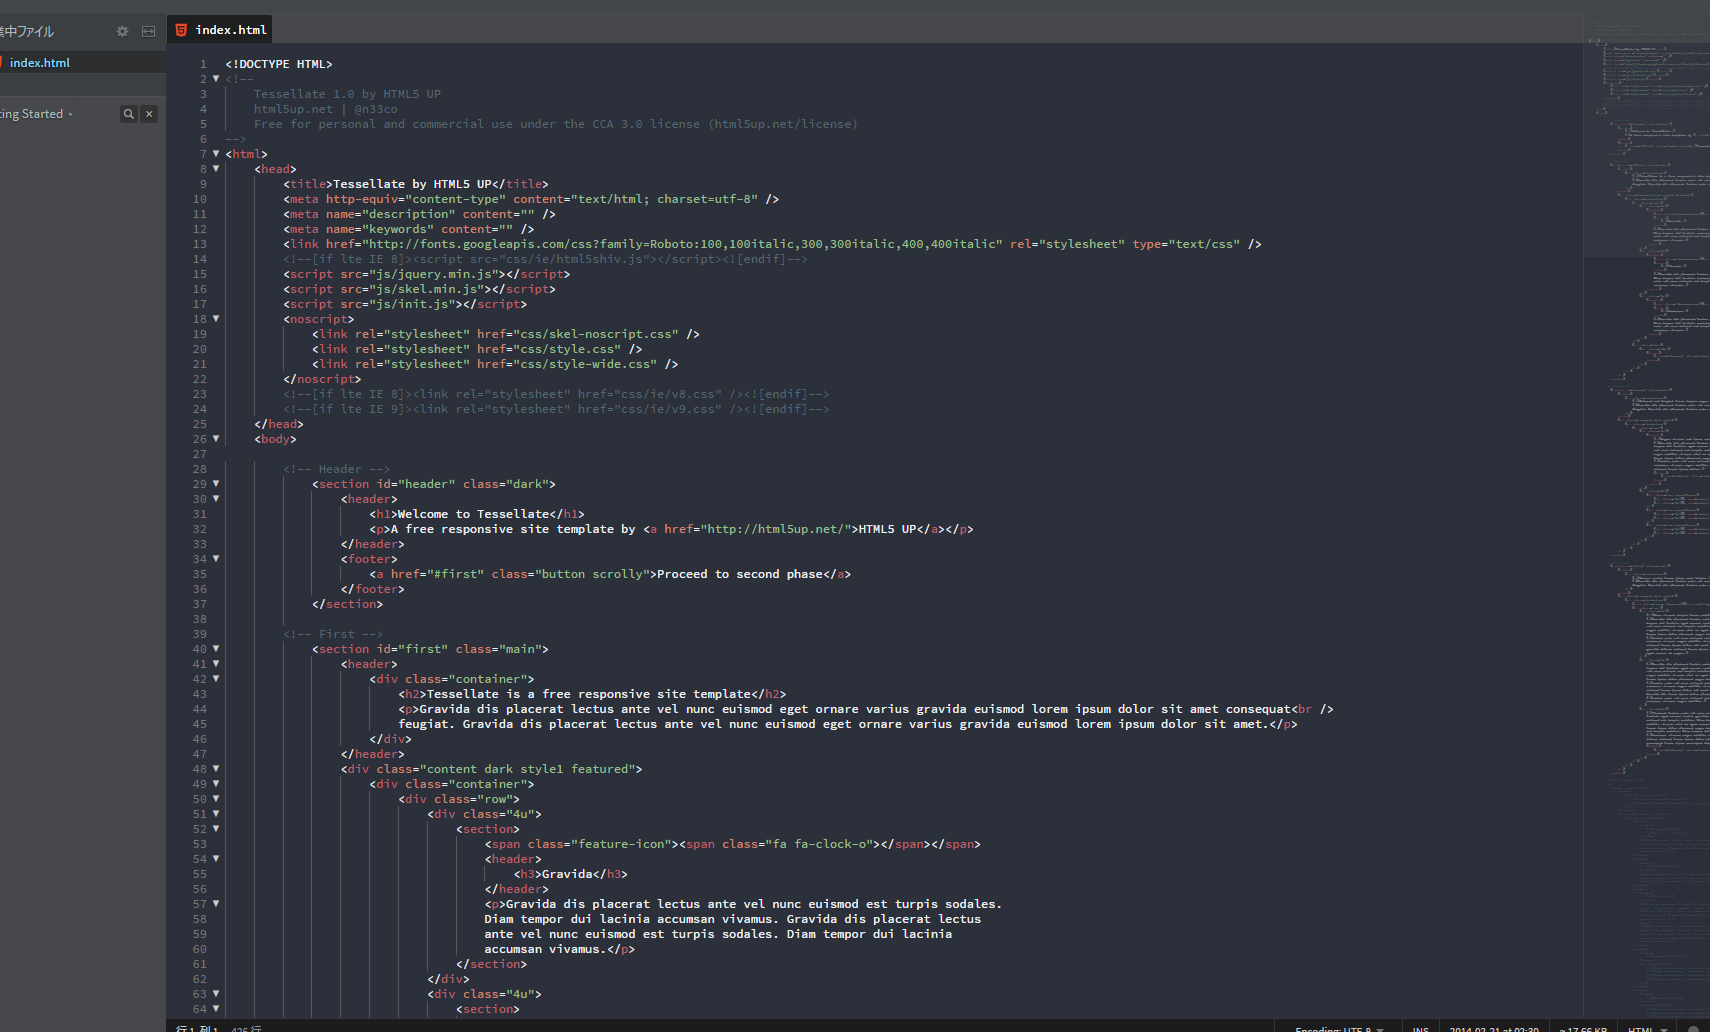Click the split view icon in sidebar
The height and width of the screenshot is (1032, 1710).
(148, 31)
